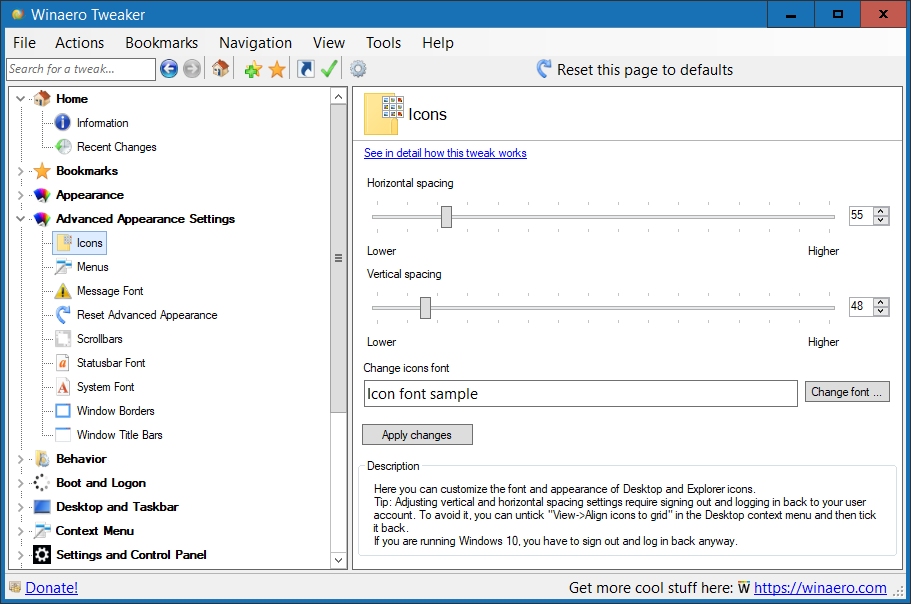This screenshot has height=604, width=911.
Task: Collapse the Advanced Appearance Settings node
Action: tap(20, 219)
